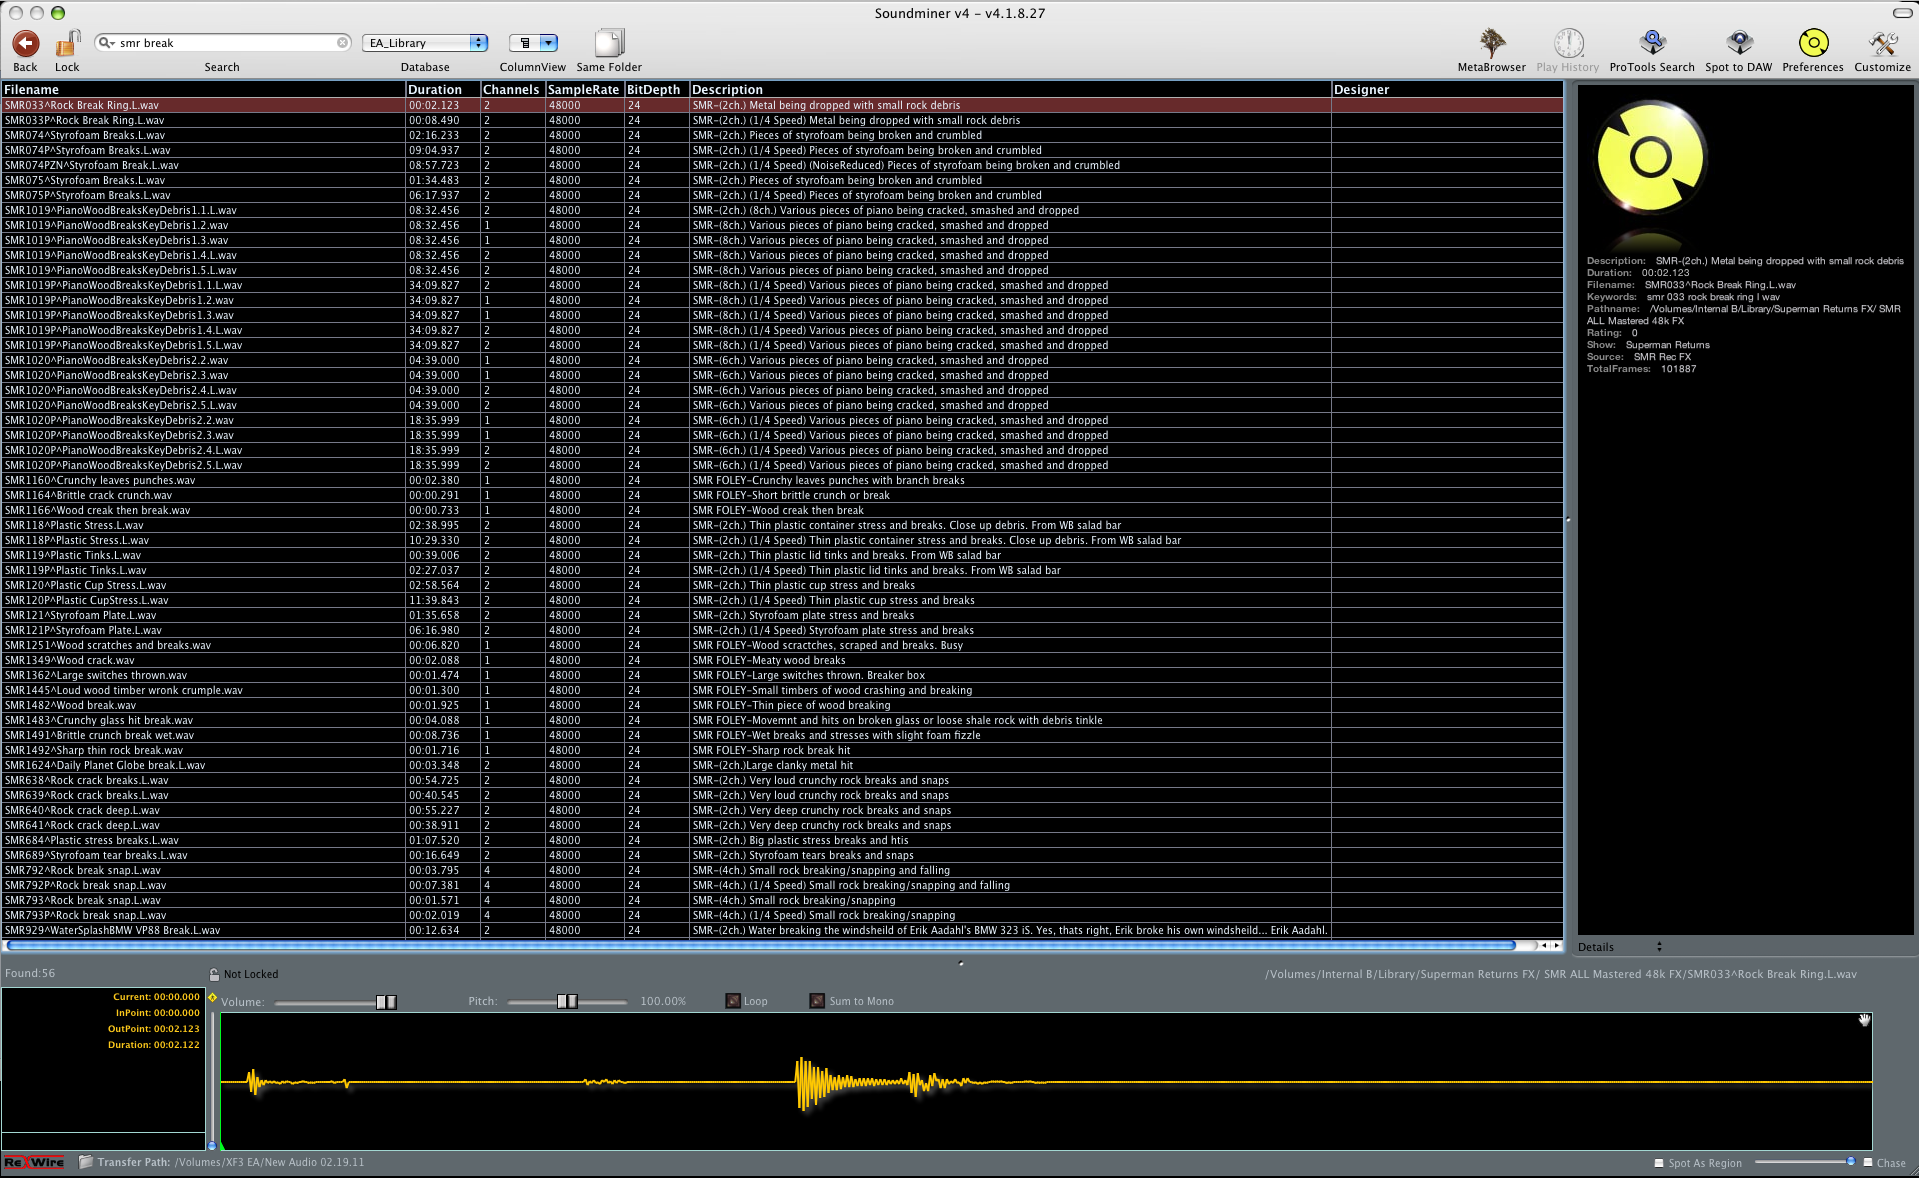Click the Back arrow button
The image size is (1919, 1178).
[26, 44]
